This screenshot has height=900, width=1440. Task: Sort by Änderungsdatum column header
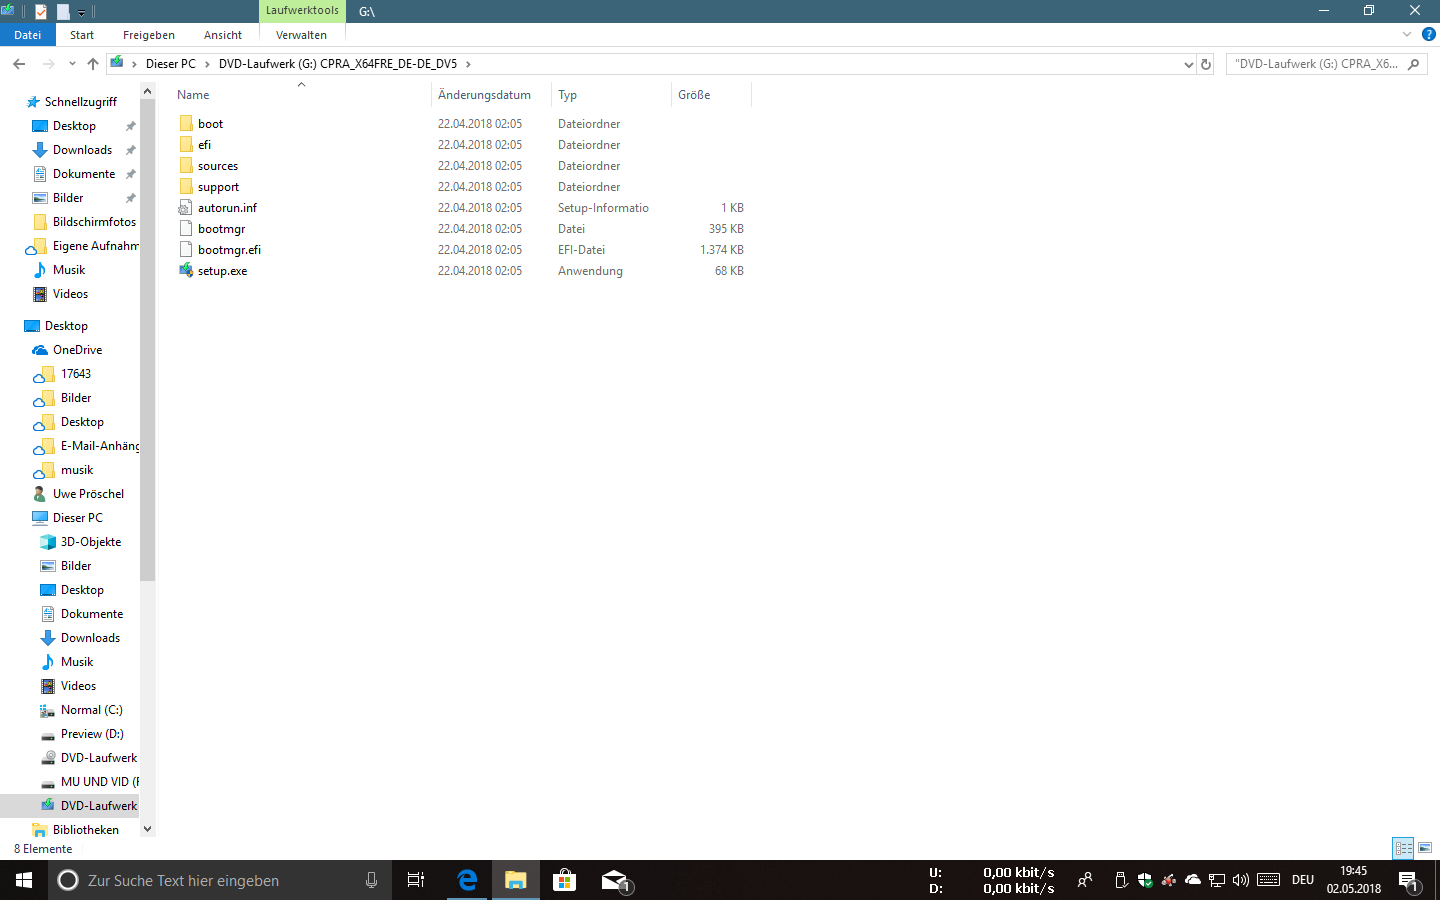491,95
